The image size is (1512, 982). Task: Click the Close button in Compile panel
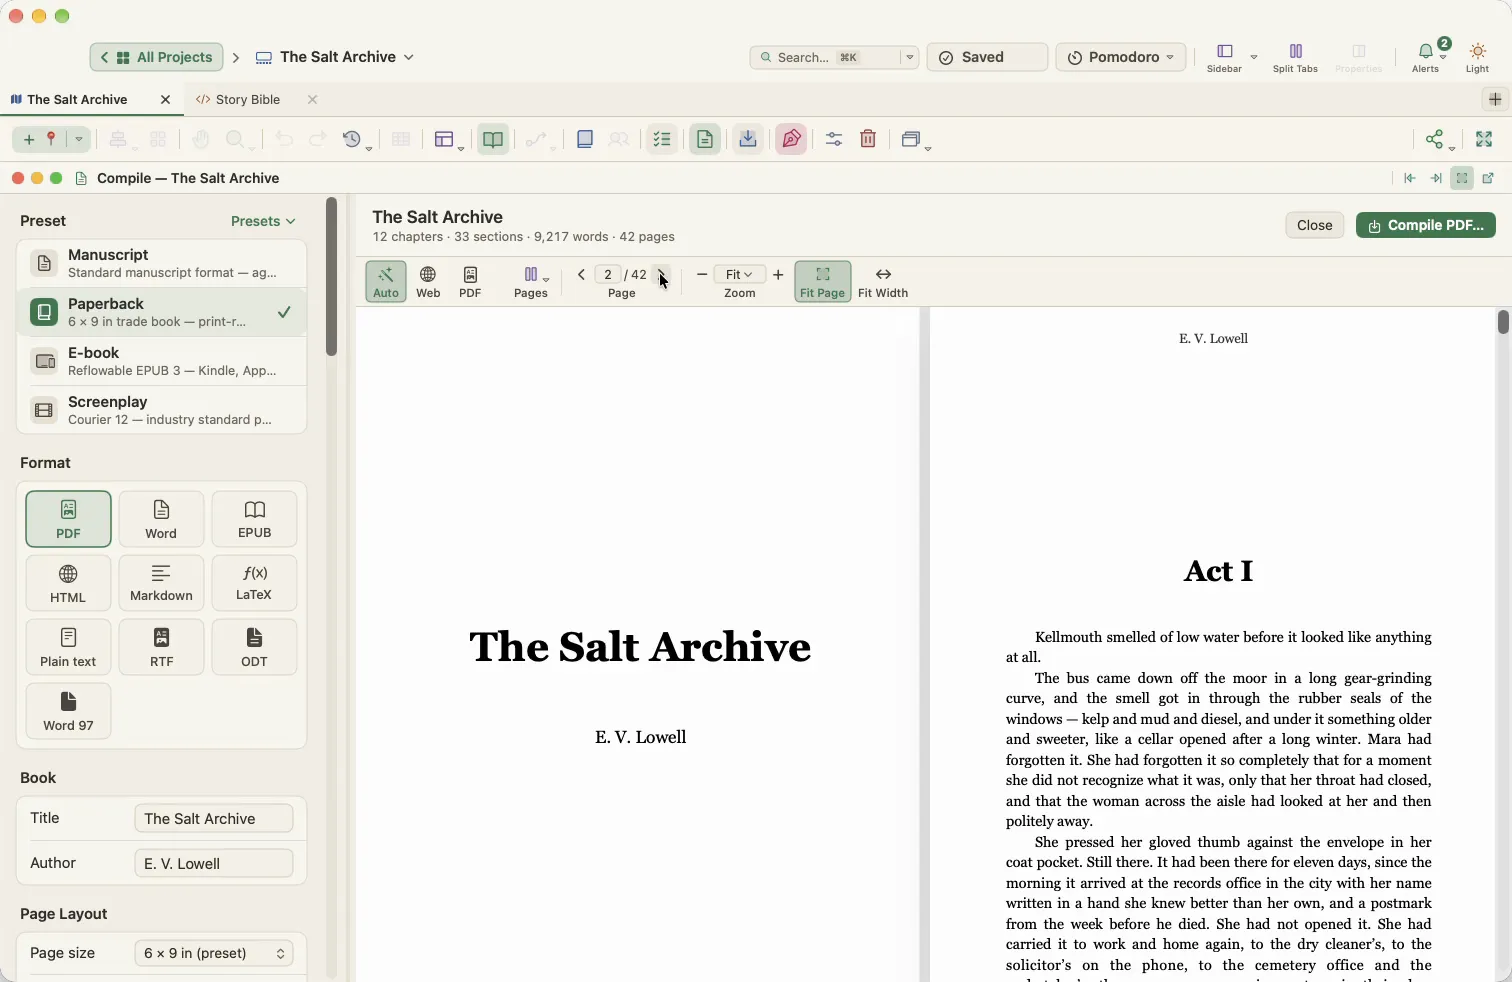click(x=1314, y=225)
